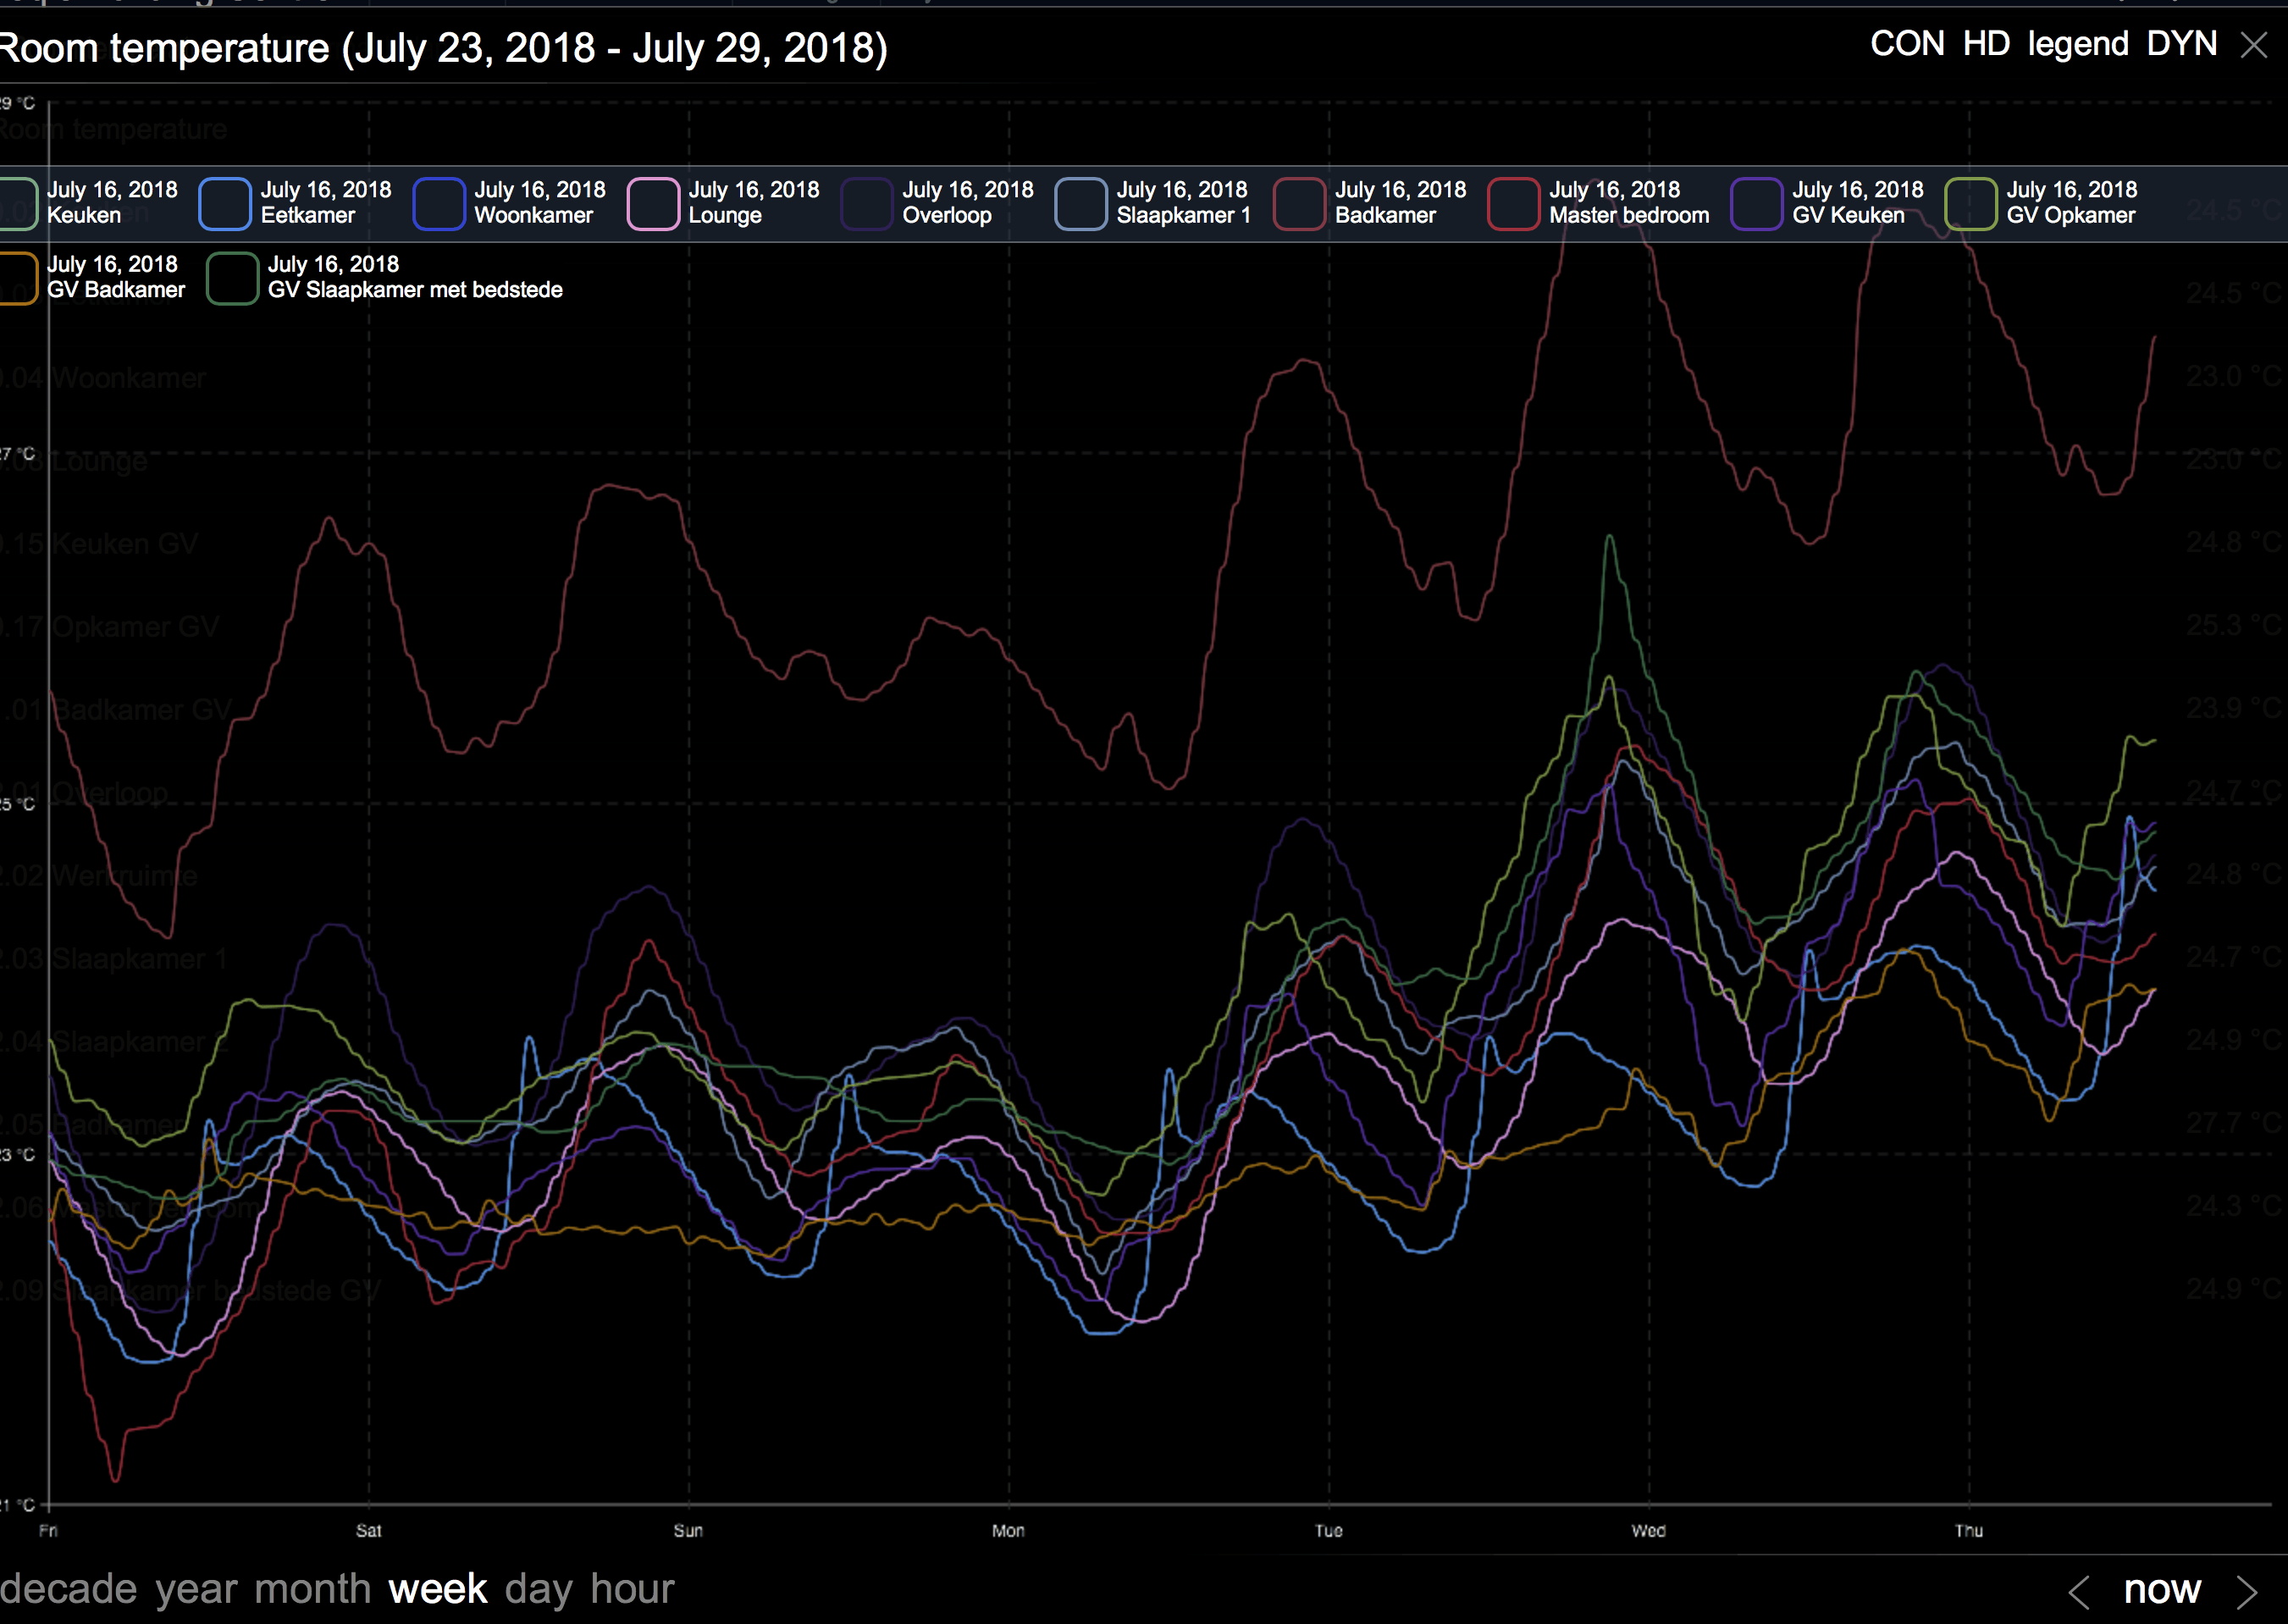Click the Sun marker on time axis
Image resolution: width=2288 pixels, height=1624 pixels.
688,1531
